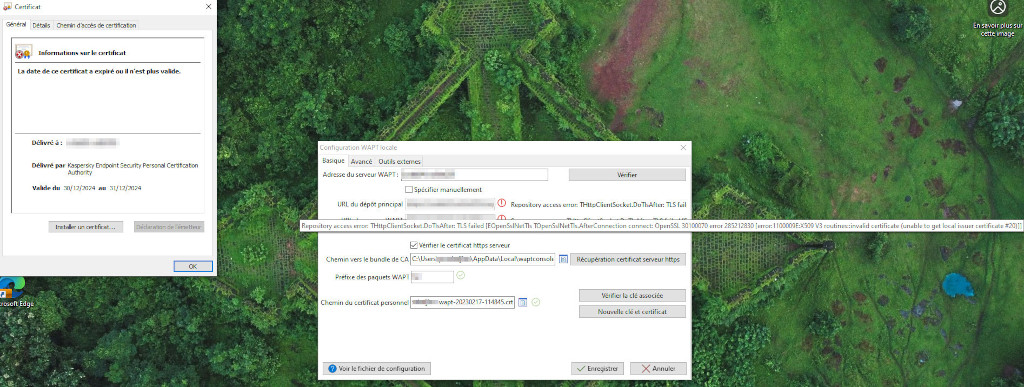This screenshot has height=387, width=1024.
Task: Click the 'Chemin du certificat personnel' field
Action: [462, 302]
